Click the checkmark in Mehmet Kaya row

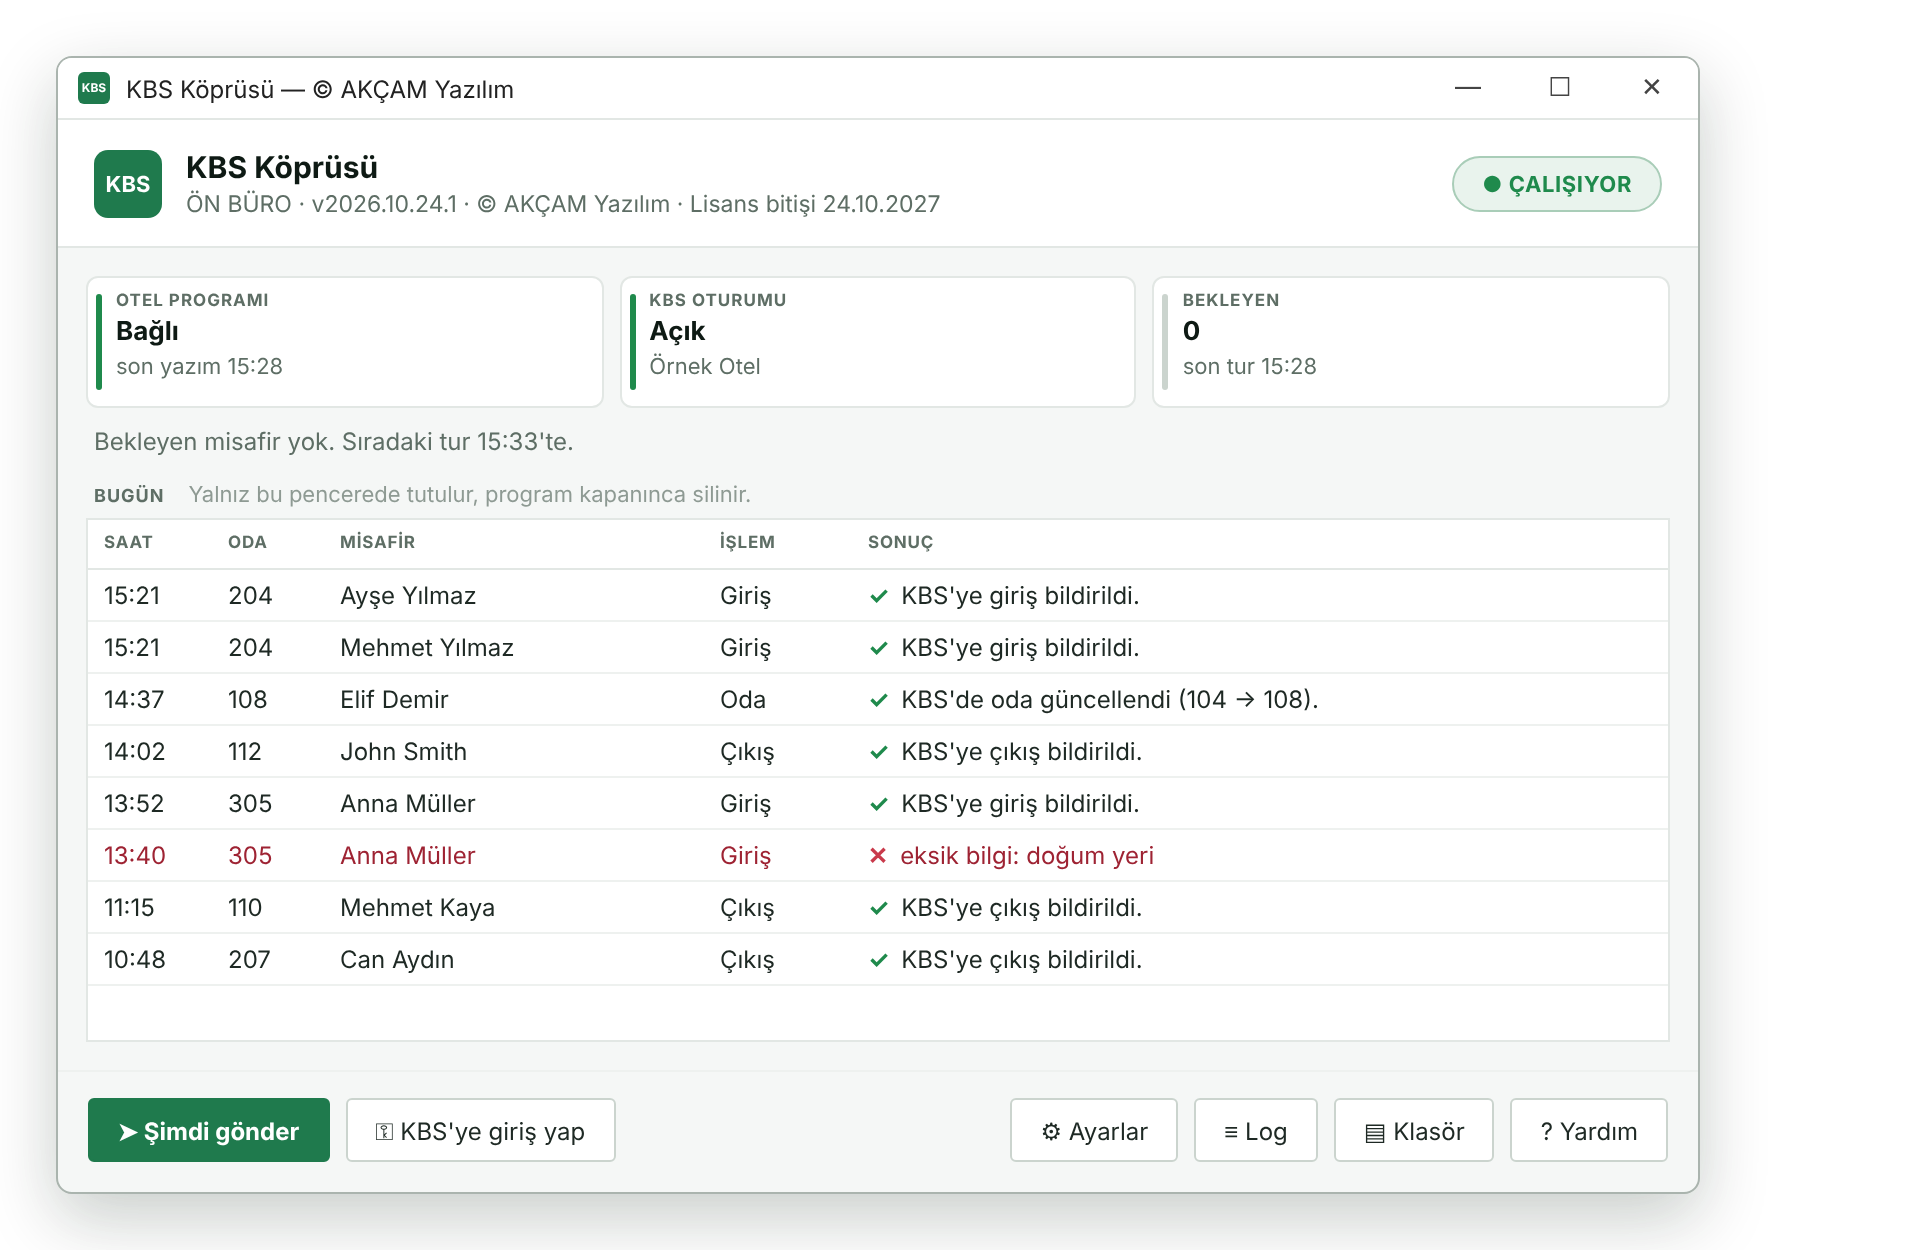point(879,908)
